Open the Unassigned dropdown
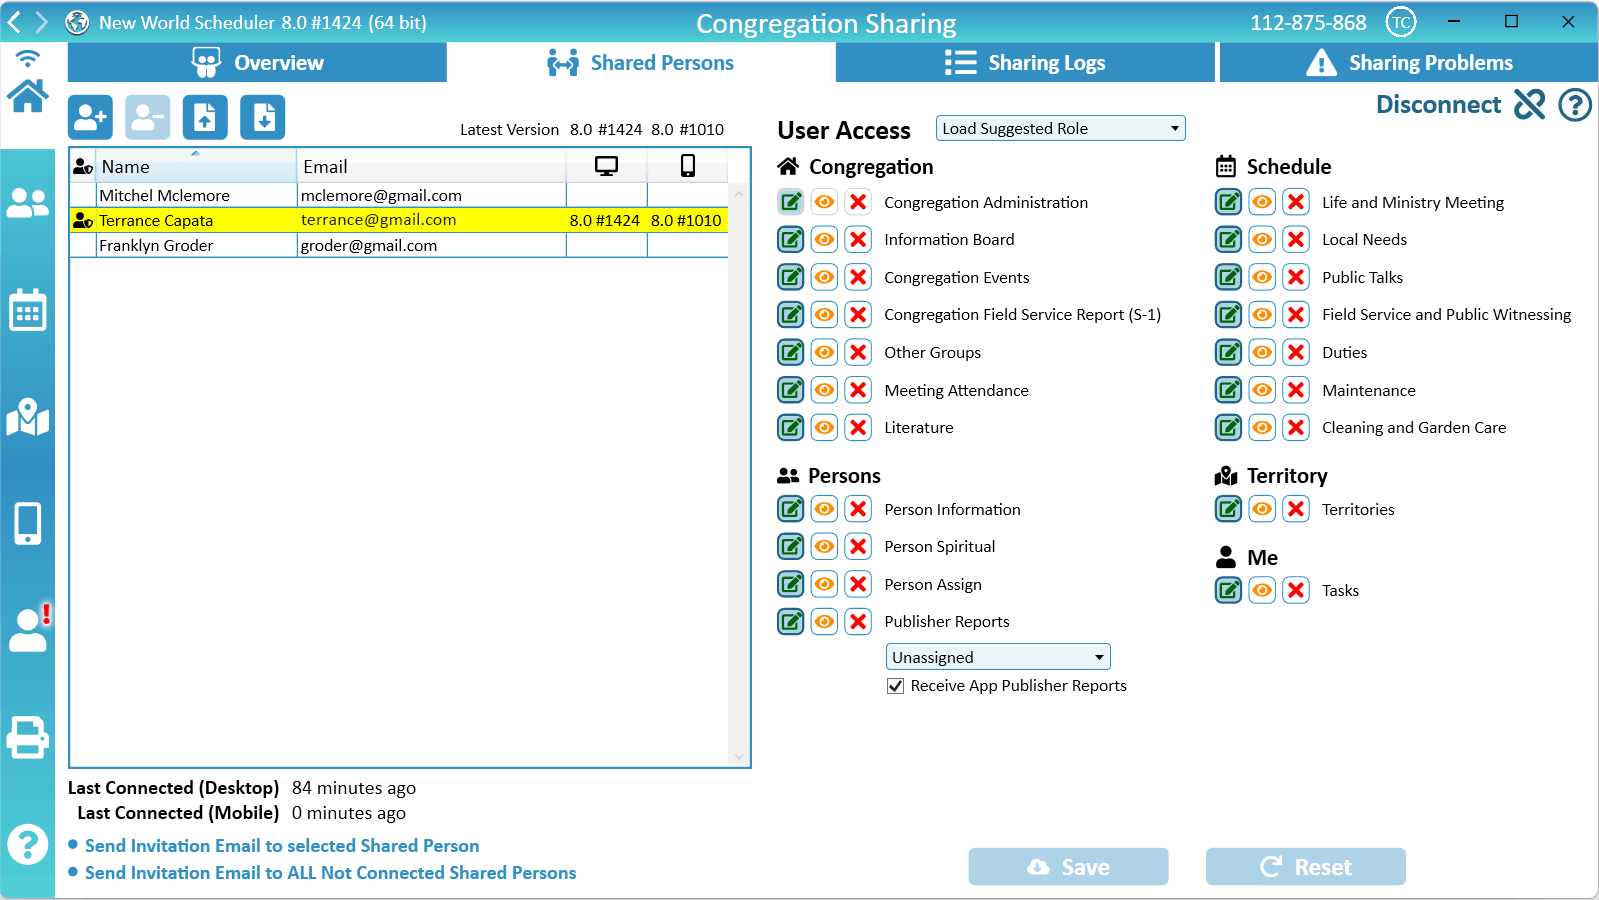Image resolution: width=1599 pixels, height=900 pixels. [997, 657]
